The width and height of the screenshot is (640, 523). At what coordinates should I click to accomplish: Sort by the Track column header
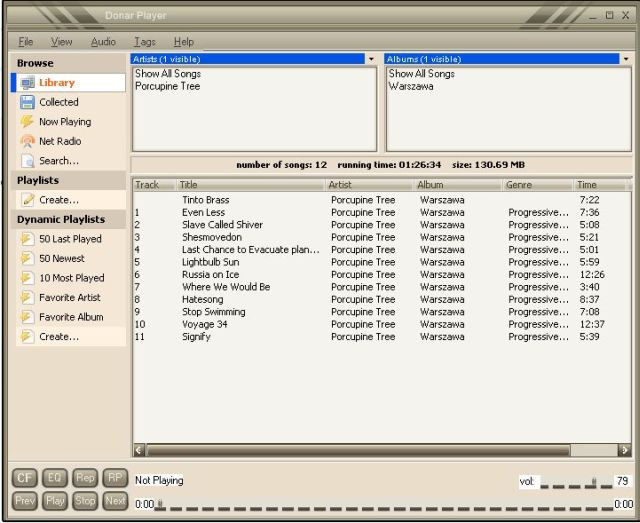coord(154,185)
